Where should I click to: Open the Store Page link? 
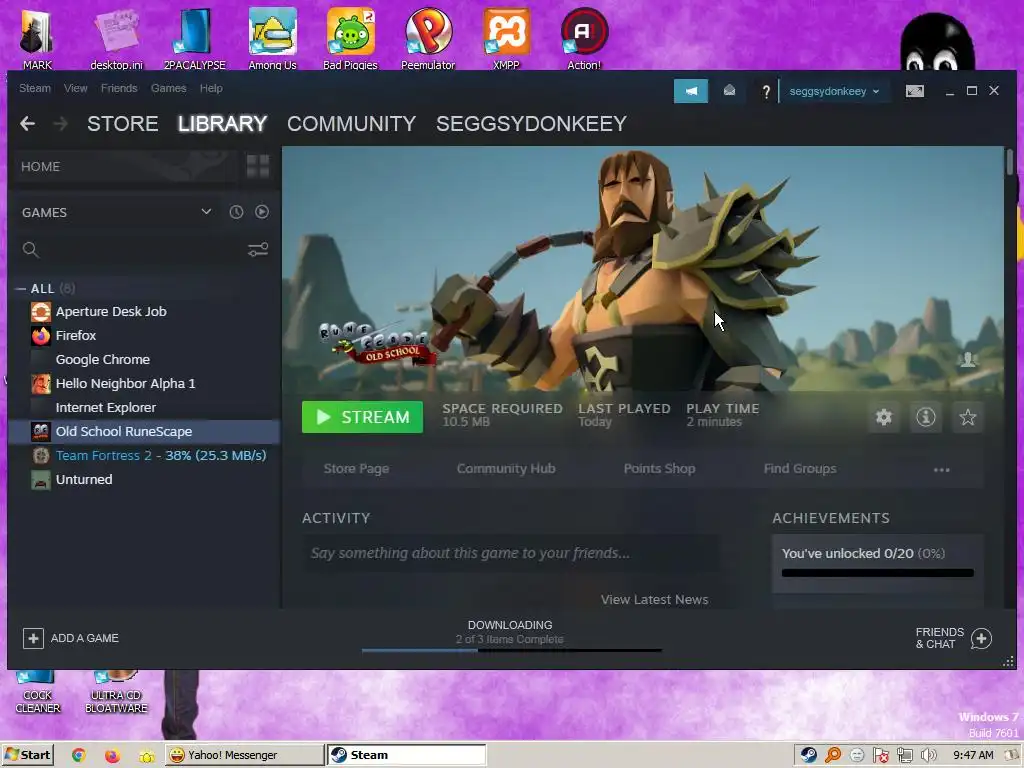[x=356, y=468]
